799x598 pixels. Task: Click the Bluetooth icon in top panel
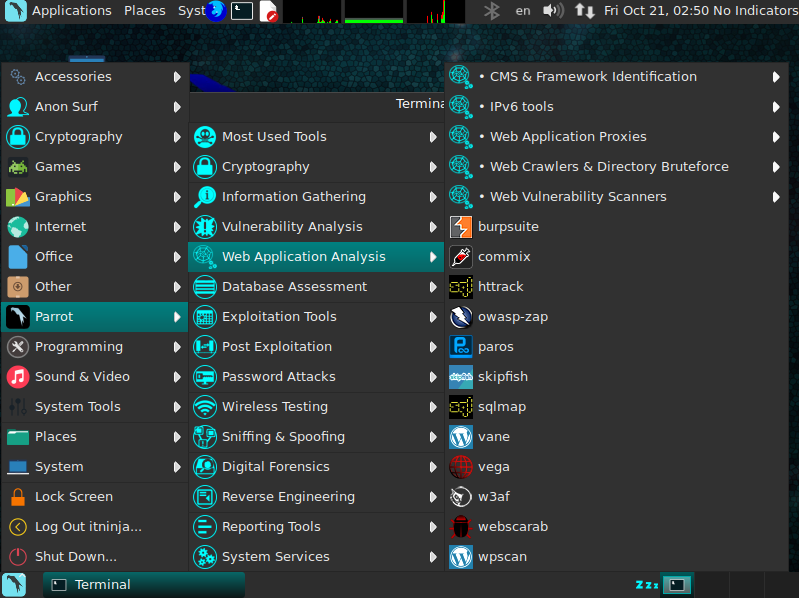tap(492, 11)
